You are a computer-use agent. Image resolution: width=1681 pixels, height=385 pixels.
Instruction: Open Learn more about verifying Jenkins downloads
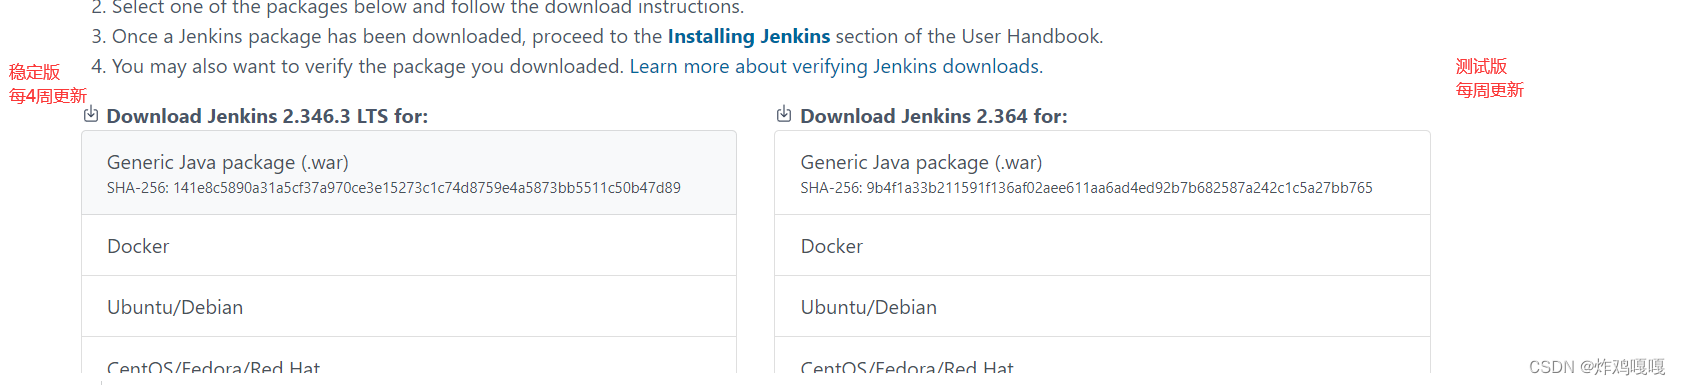point(834,66)
